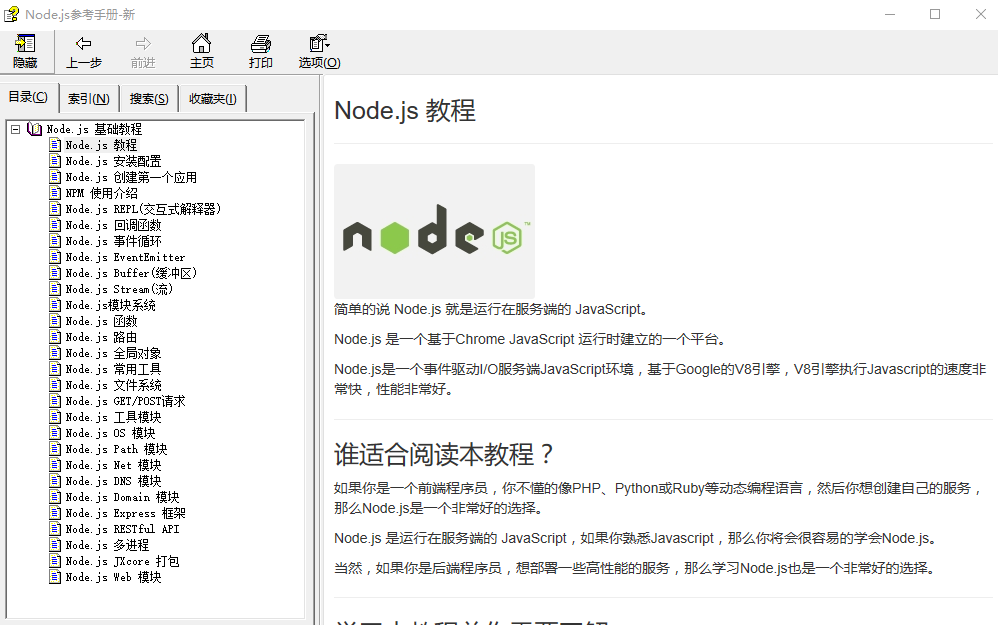Open the 选项 options menu icon
This screenshot has height=625, width=998.
click(x=318, y=52)
